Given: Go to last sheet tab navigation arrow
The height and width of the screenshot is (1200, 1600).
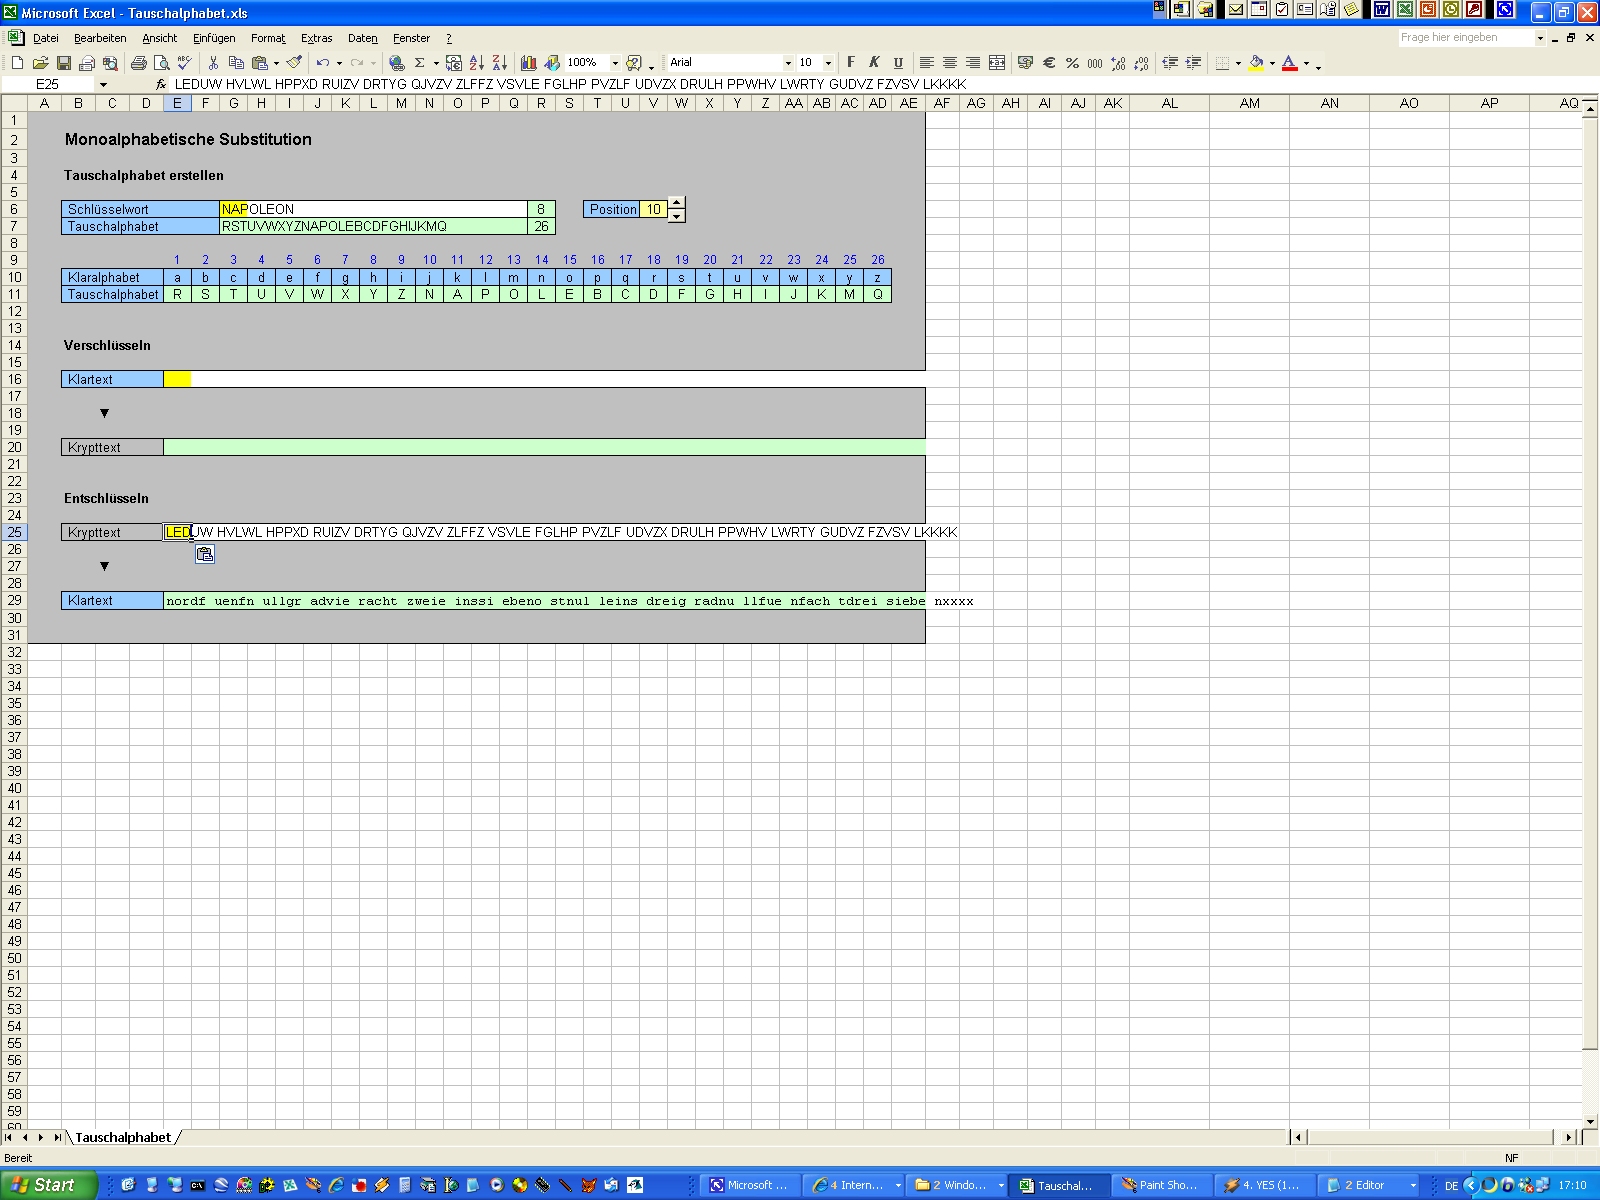Looking at the screenshot, I should click(x=57, y=1137).
